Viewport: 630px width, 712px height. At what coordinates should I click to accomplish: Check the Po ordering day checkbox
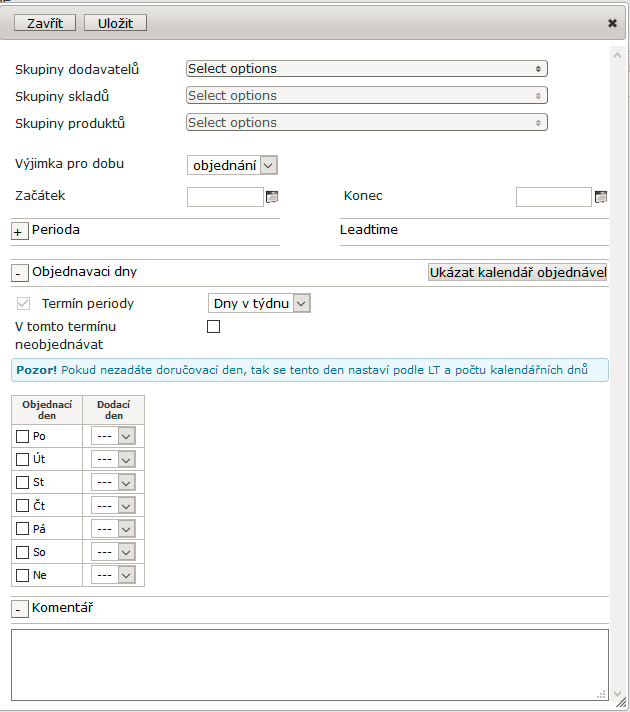click(23, 436)
